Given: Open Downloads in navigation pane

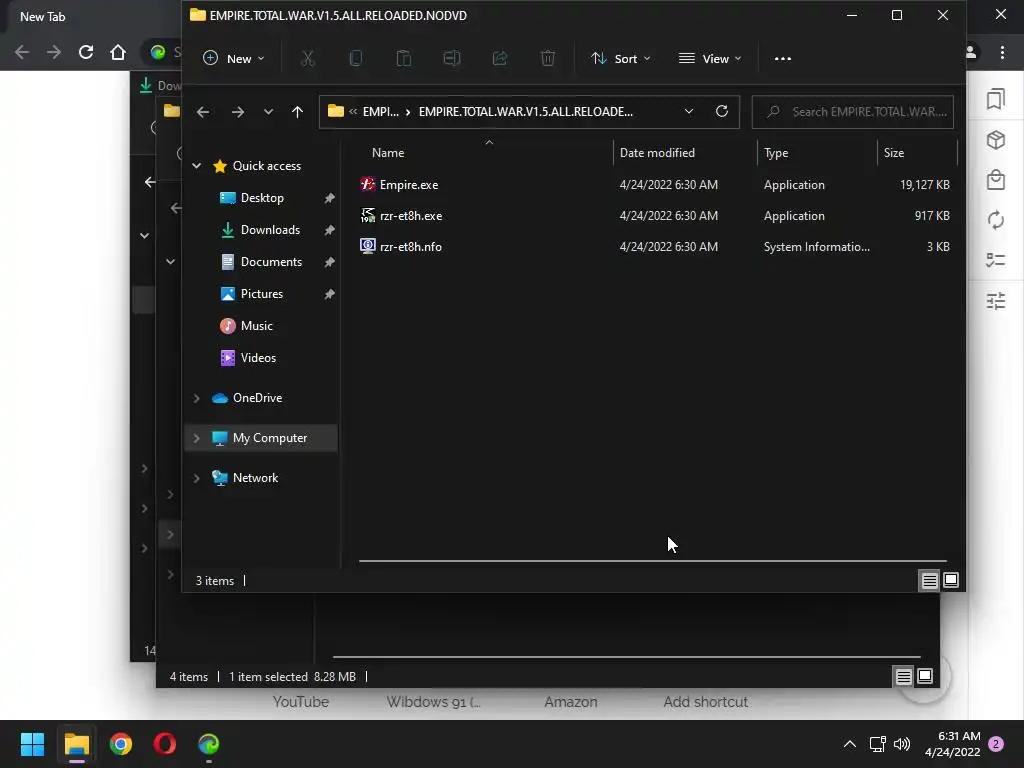Looking at the screenshot, I should (270, 230).
